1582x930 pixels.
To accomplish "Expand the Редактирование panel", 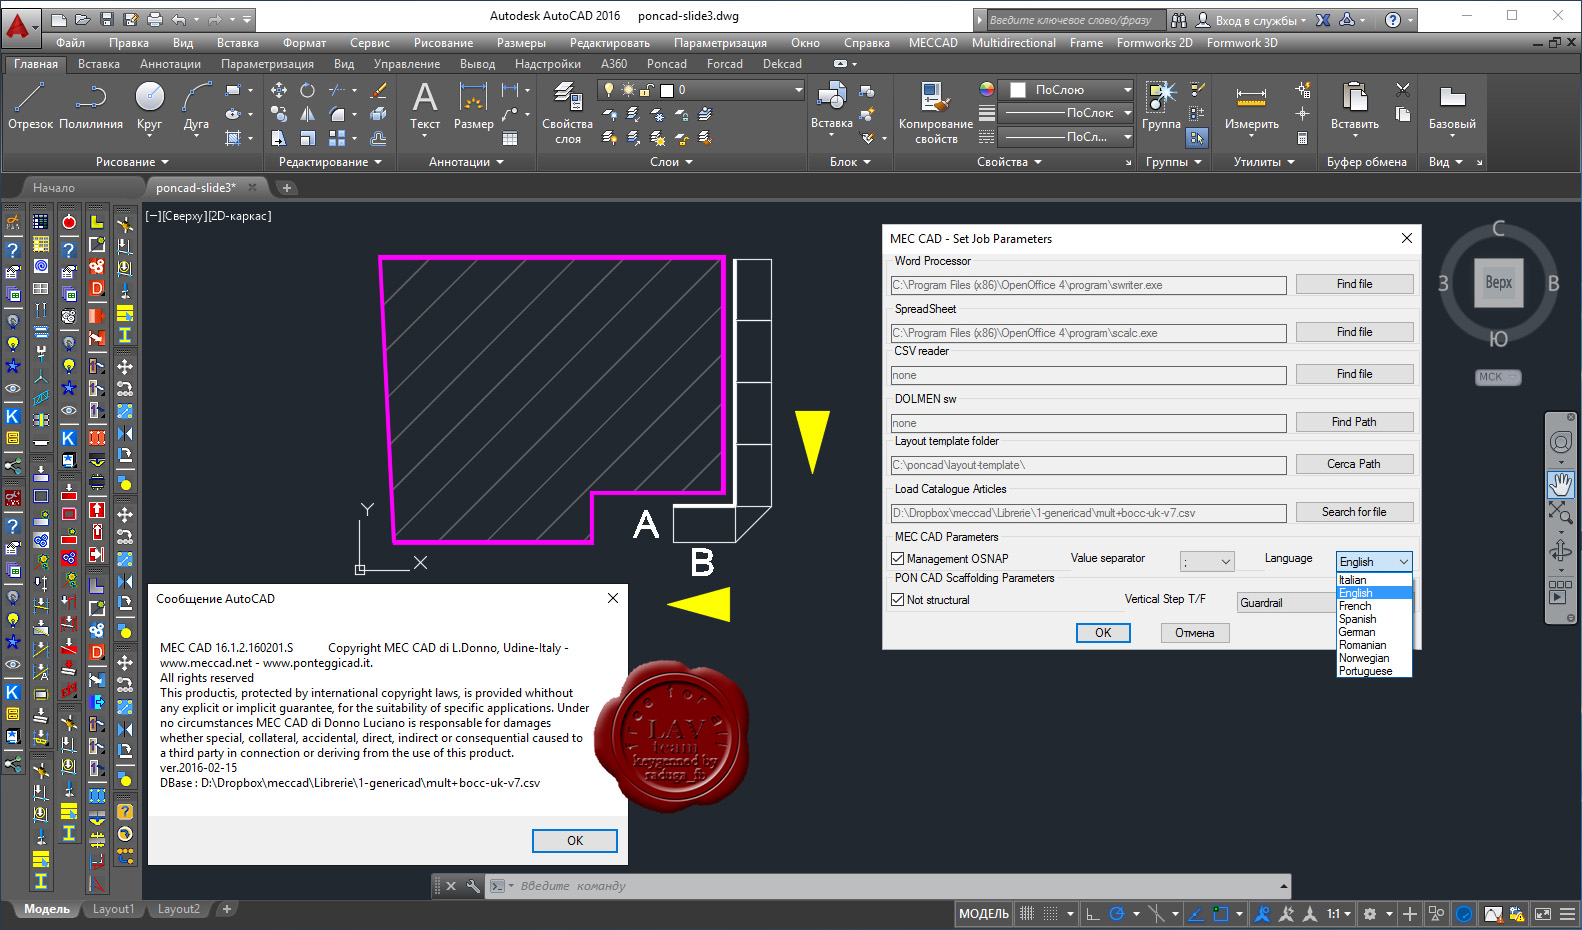I will 330,162.
